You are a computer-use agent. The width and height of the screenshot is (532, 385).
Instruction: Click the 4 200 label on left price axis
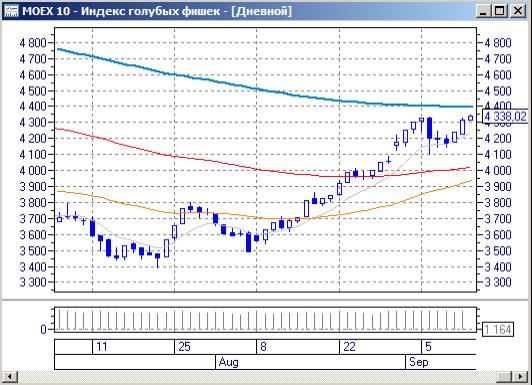pos(33,138)
